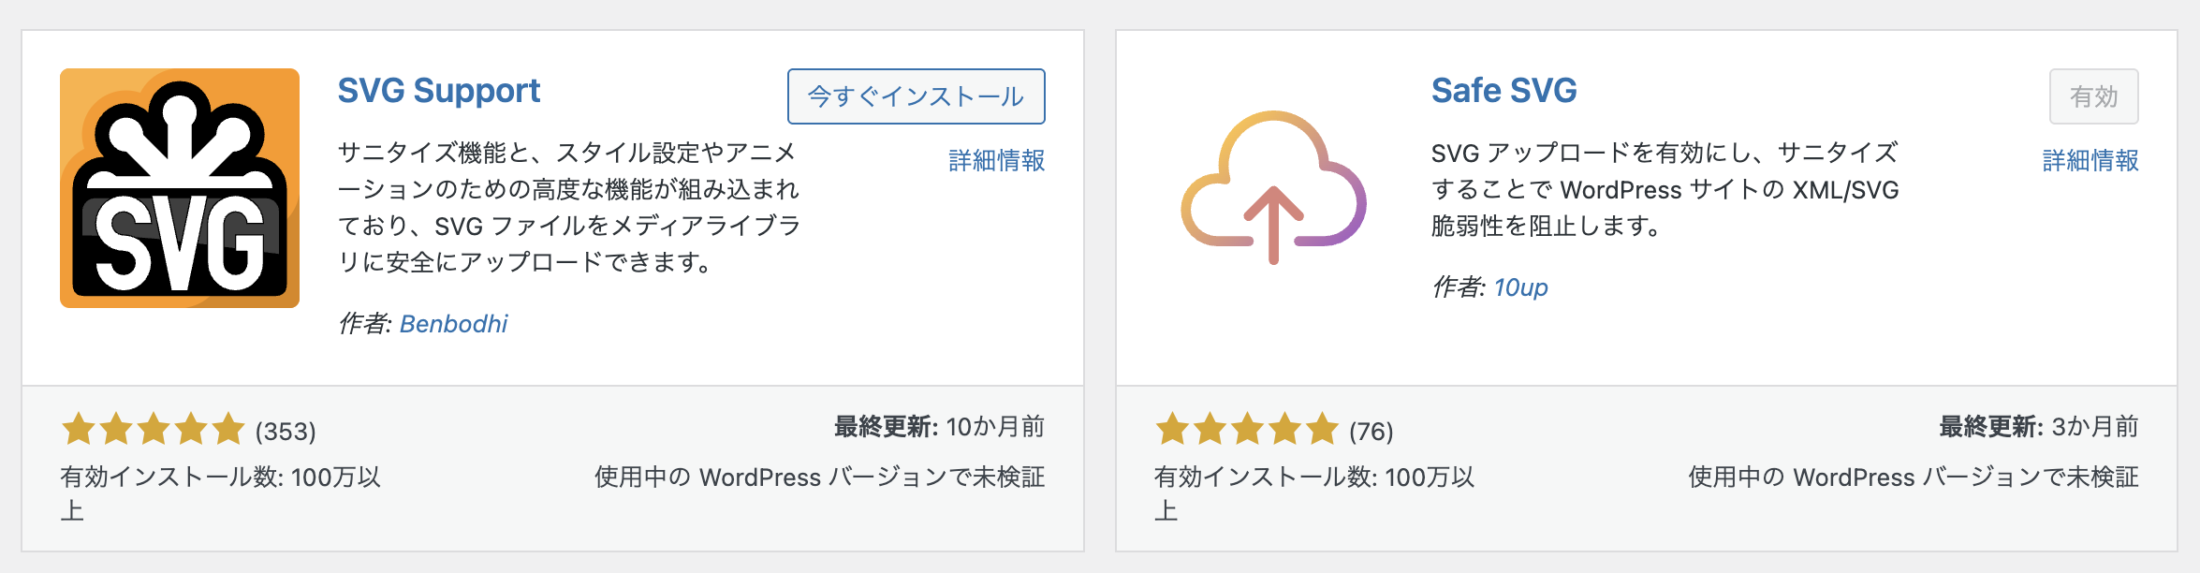This screenshot has width=2200, height=573.
Task: Click the (353) rating count
Action: 286,432
